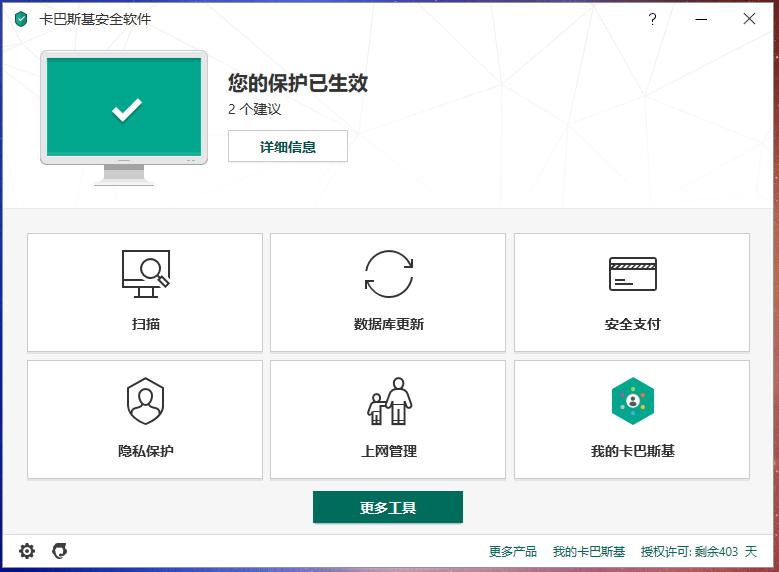Click the 数据库更新 tile label

[x=389, y=324]
